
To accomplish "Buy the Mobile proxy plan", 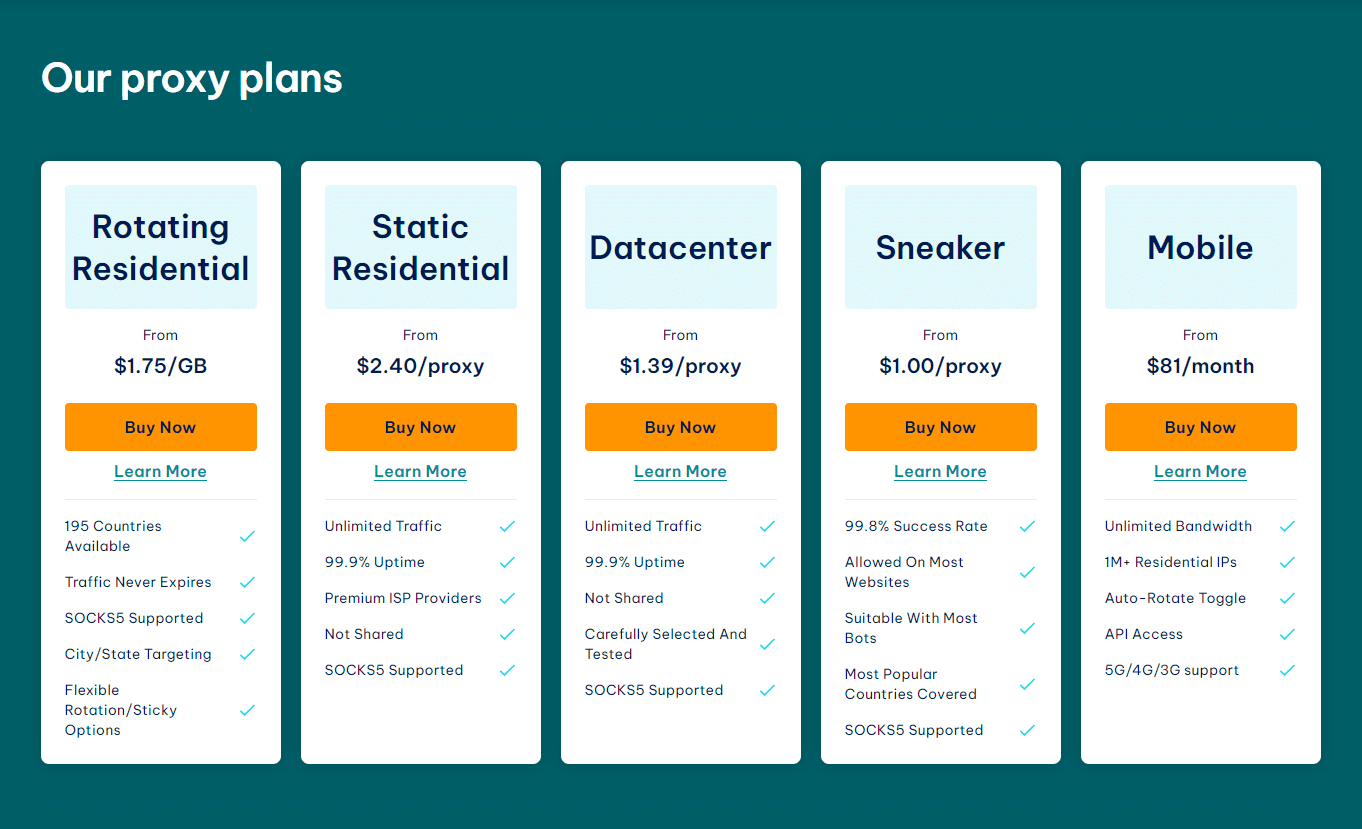I will coord(1201,427).
